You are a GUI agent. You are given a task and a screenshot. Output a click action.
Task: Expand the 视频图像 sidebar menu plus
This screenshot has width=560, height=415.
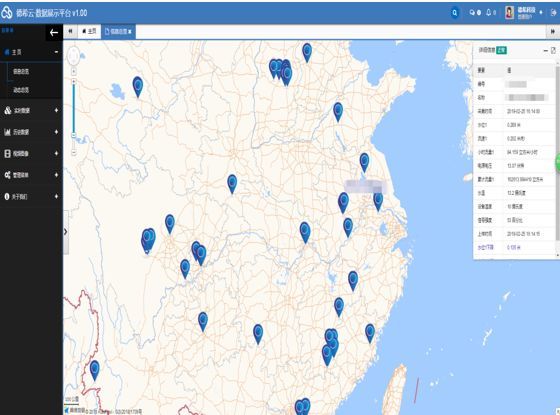(x=56, y=153)
